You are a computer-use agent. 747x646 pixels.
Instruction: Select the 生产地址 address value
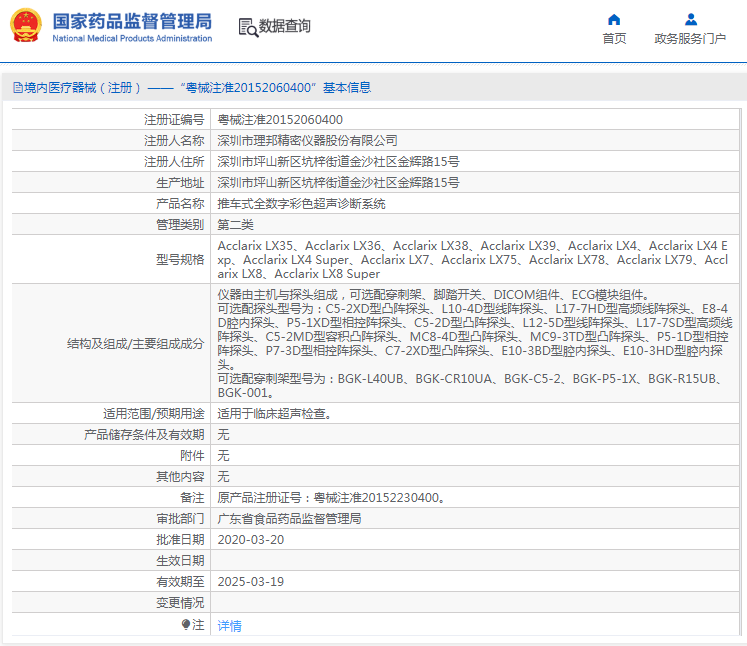pos(338,182)
